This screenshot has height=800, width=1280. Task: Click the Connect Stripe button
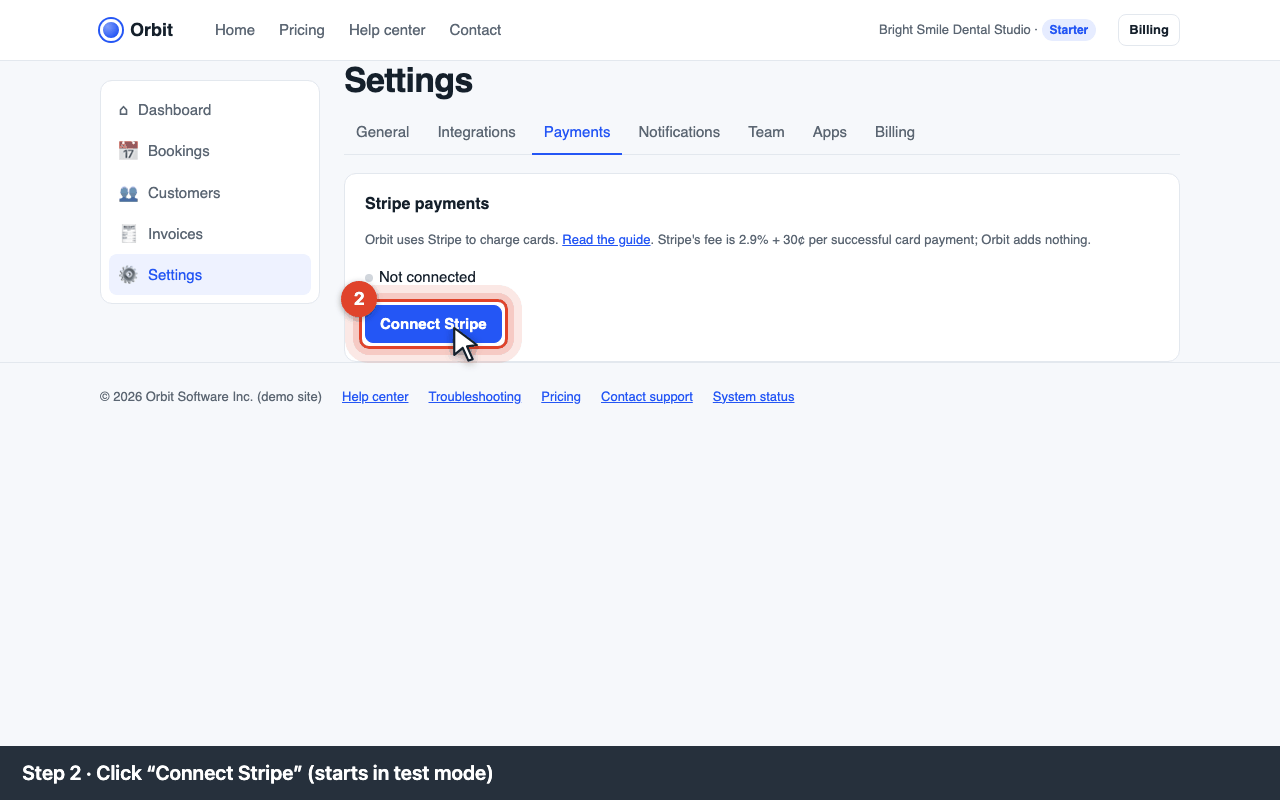[433, 324]
